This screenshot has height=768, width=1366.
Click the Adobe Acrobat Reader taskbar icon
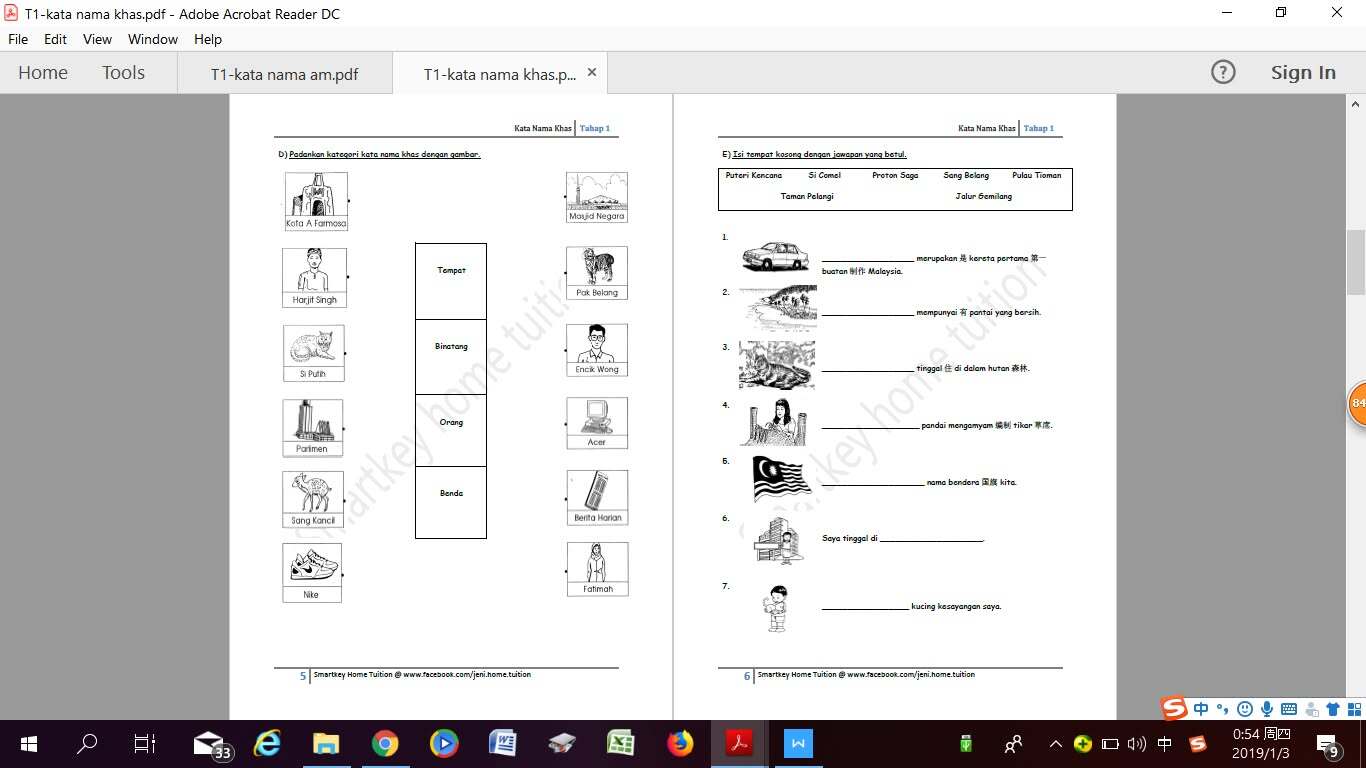click(x=739, y=744)
